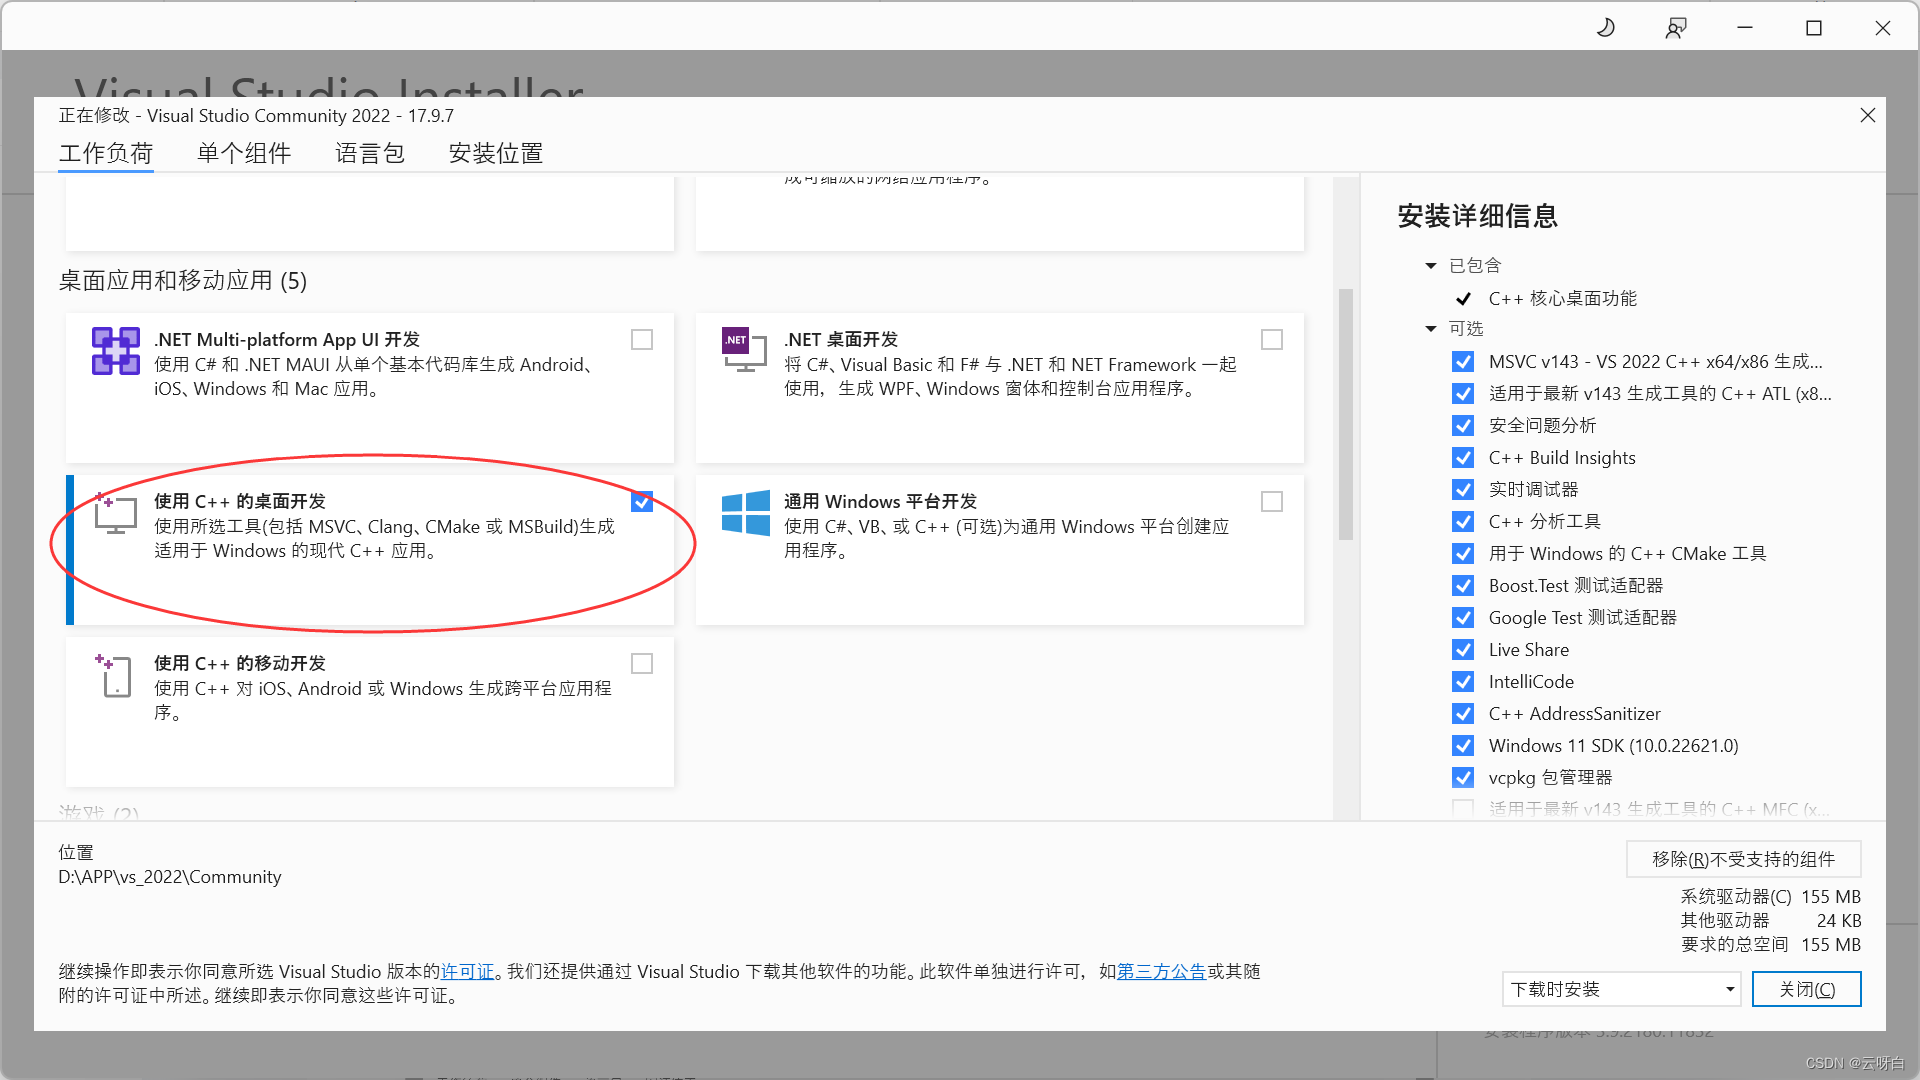Check the .NET Multi-platform App UI workload
Viewport: 1920px width, 1080px height.
642,340
